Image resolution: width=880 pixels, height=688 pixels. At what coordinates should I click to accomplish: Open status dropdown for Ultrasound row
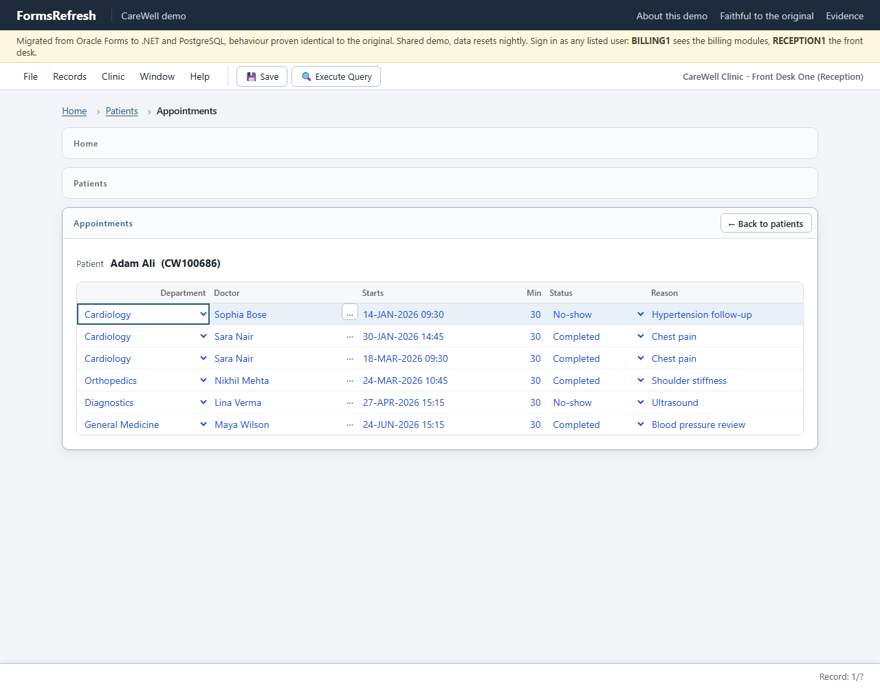pos(640,402)
